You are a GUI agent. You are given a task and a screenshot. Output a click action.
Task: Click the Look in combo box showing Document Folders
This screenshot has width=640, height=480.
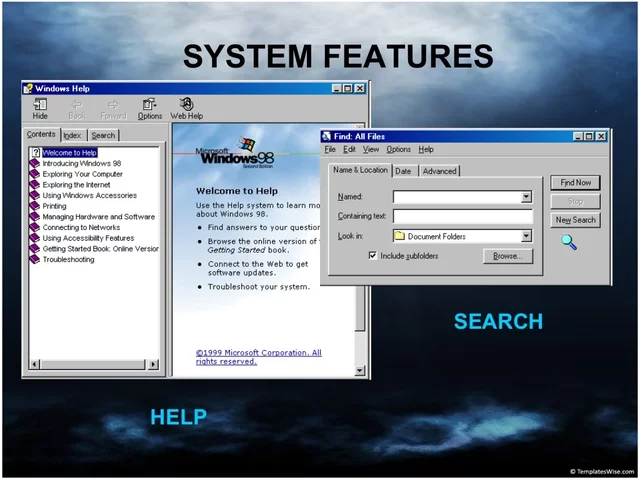click(x=462, y=236)
